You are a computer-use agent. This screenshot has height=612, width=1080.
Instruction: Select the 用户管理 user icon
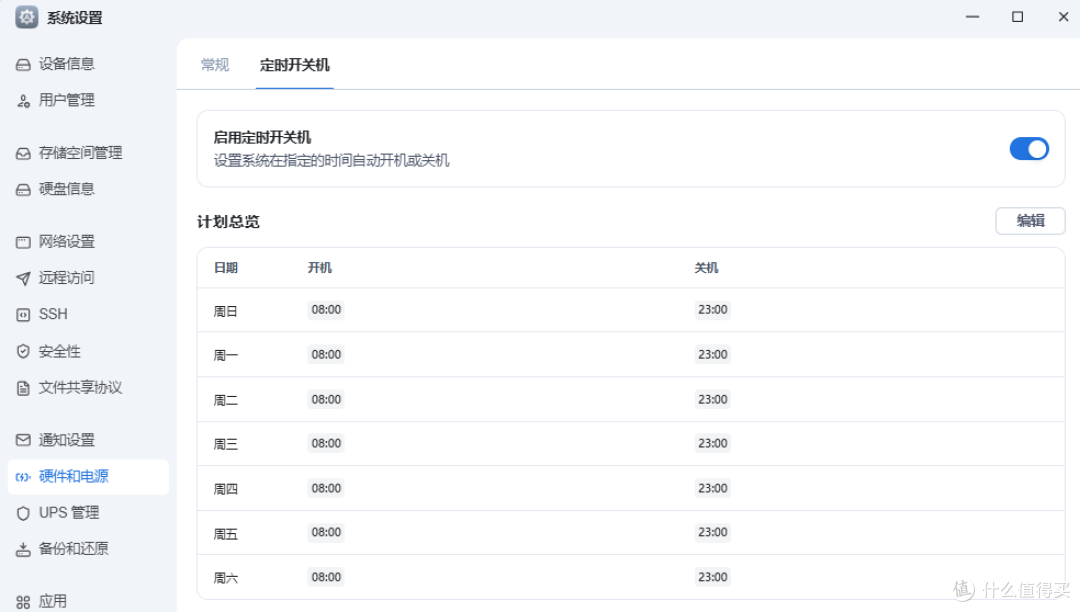coord(23,101)
